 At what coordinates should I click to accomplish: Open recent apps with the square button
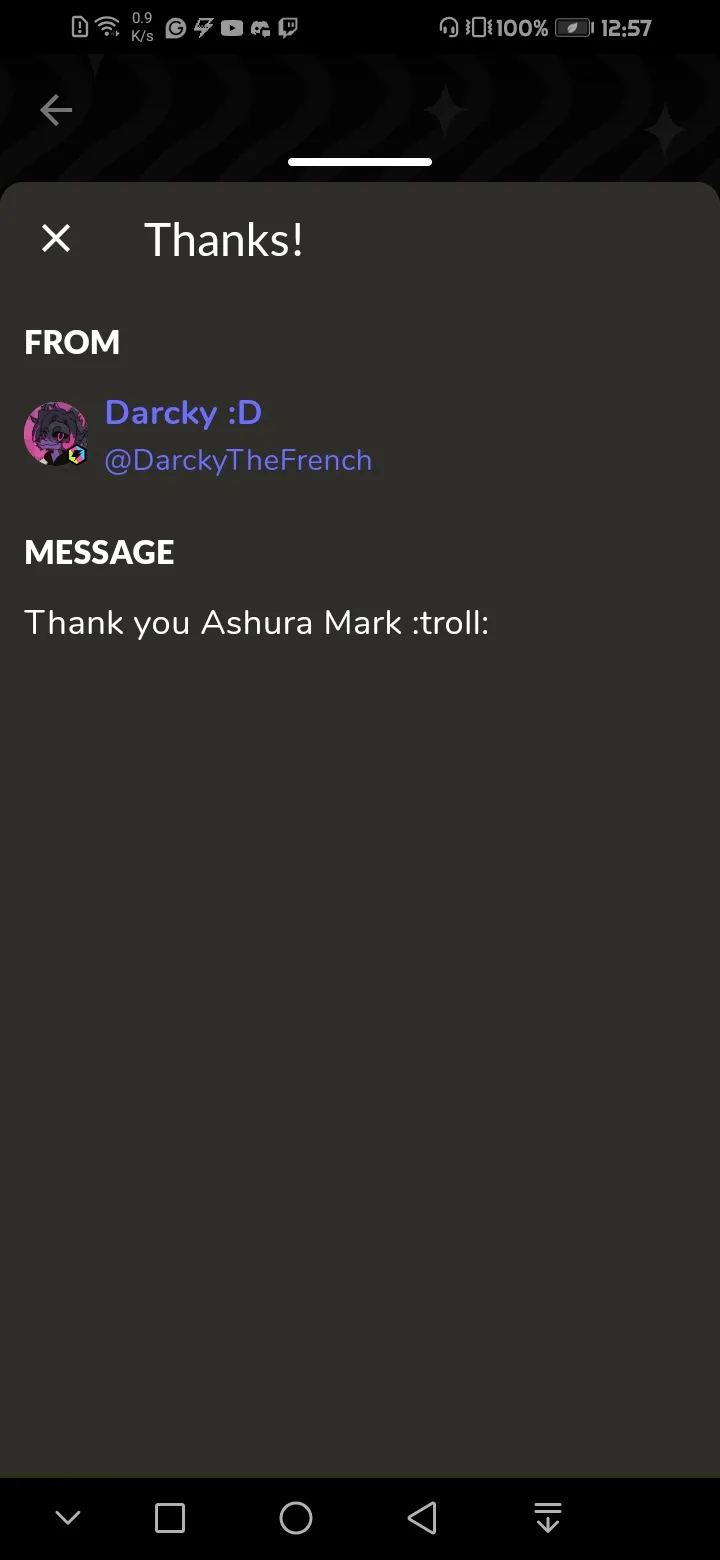(x=170, y=1518)
